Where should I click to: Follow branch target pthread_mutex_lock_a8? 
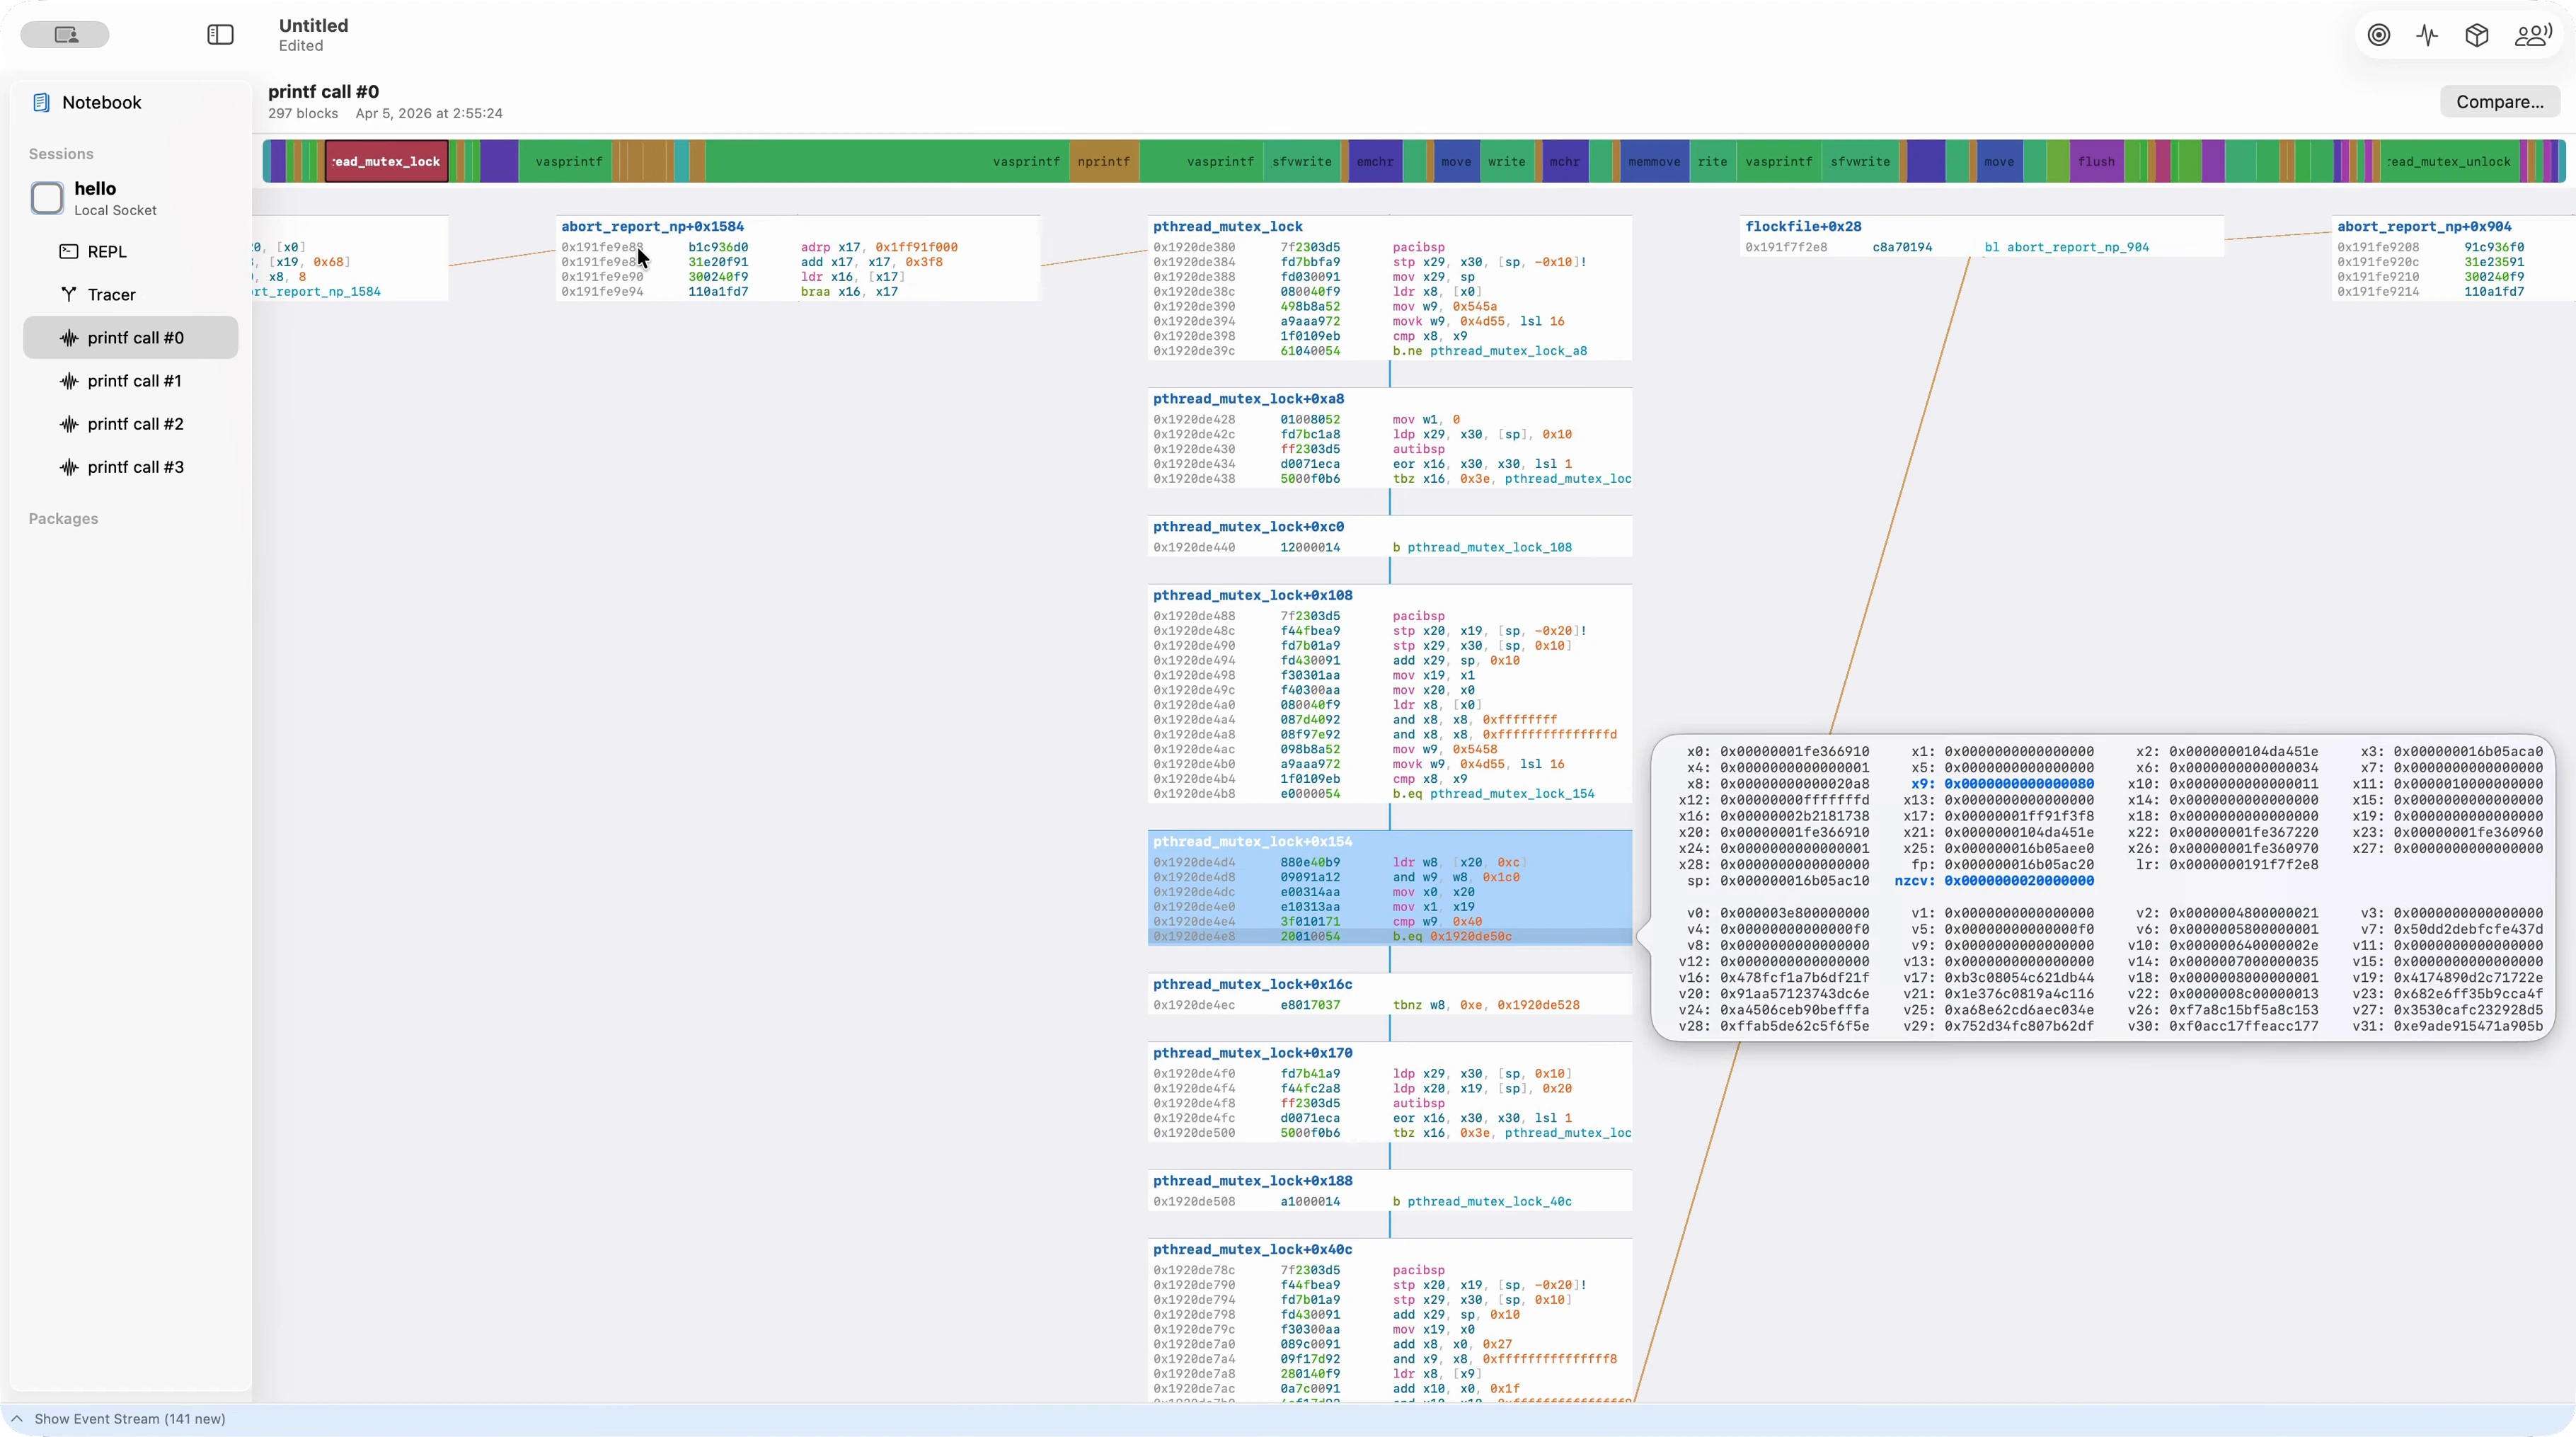click(x=1508, y=351)
